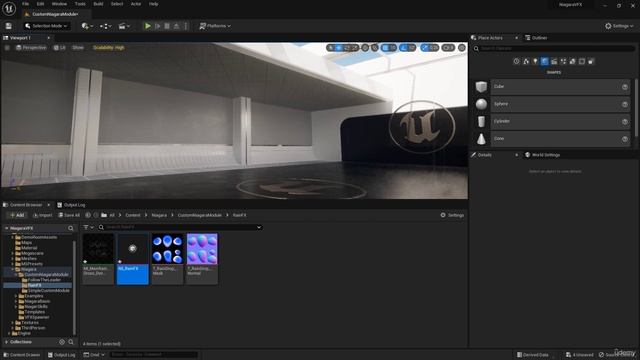The width and height of the screenshot is (640, 360).
Task: Open the viewport hamburger options menu
Action: pyautogui.click(x=7, y=48)
